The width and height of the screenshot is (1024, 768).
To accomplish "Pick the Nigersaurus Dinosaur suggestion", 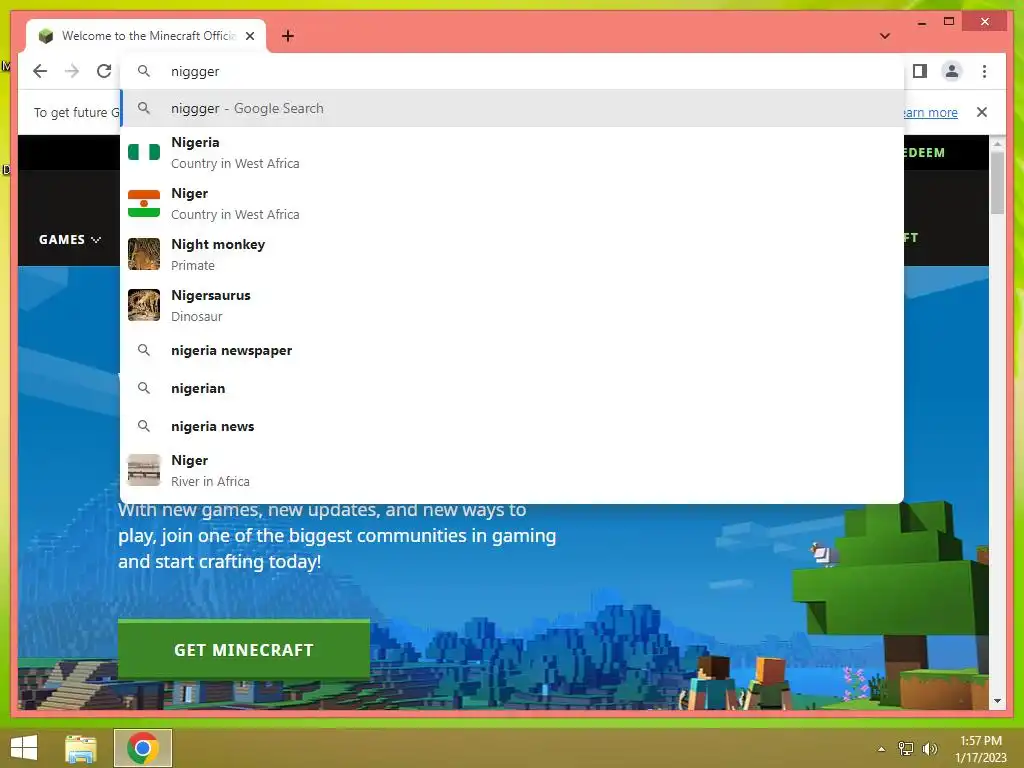I will 512,306.
